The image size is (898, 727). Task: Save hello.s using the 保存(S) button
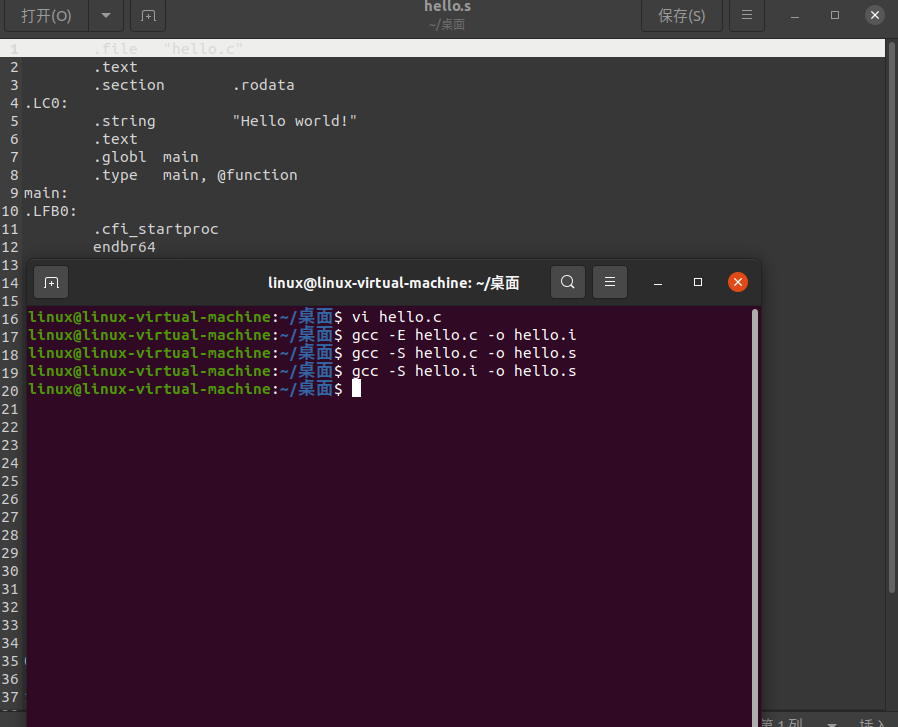[681, 16]
